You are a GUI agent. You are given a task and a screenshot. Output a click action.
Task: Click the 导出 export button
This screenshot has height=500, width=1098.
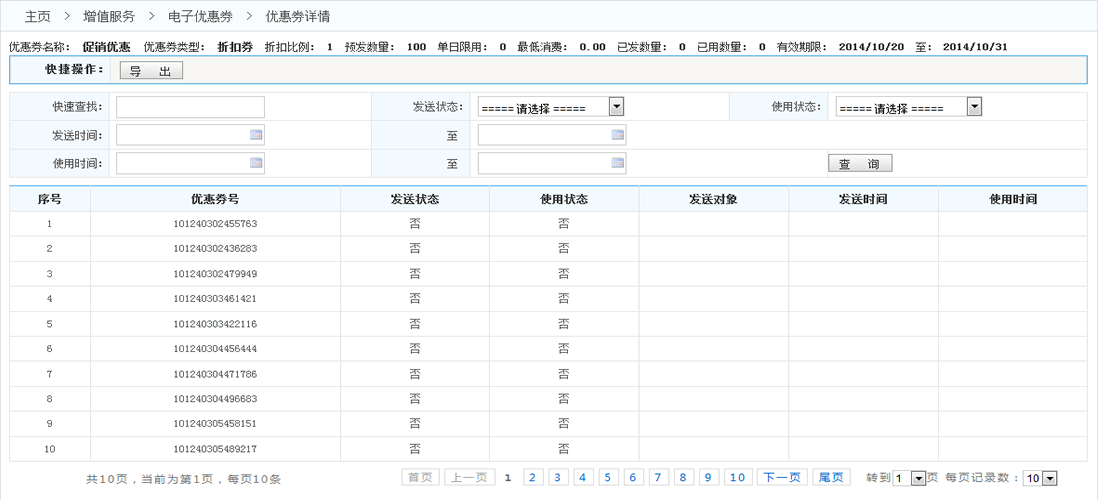pyautogui.click(x=151, y=70)
